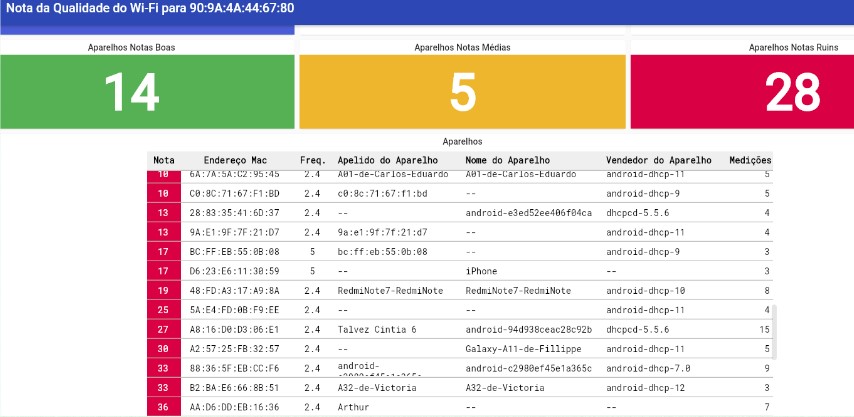This screenshot has width=854, height=417.
Task: Sort table by Nome do Aparelho header
Action: (508, 160)
